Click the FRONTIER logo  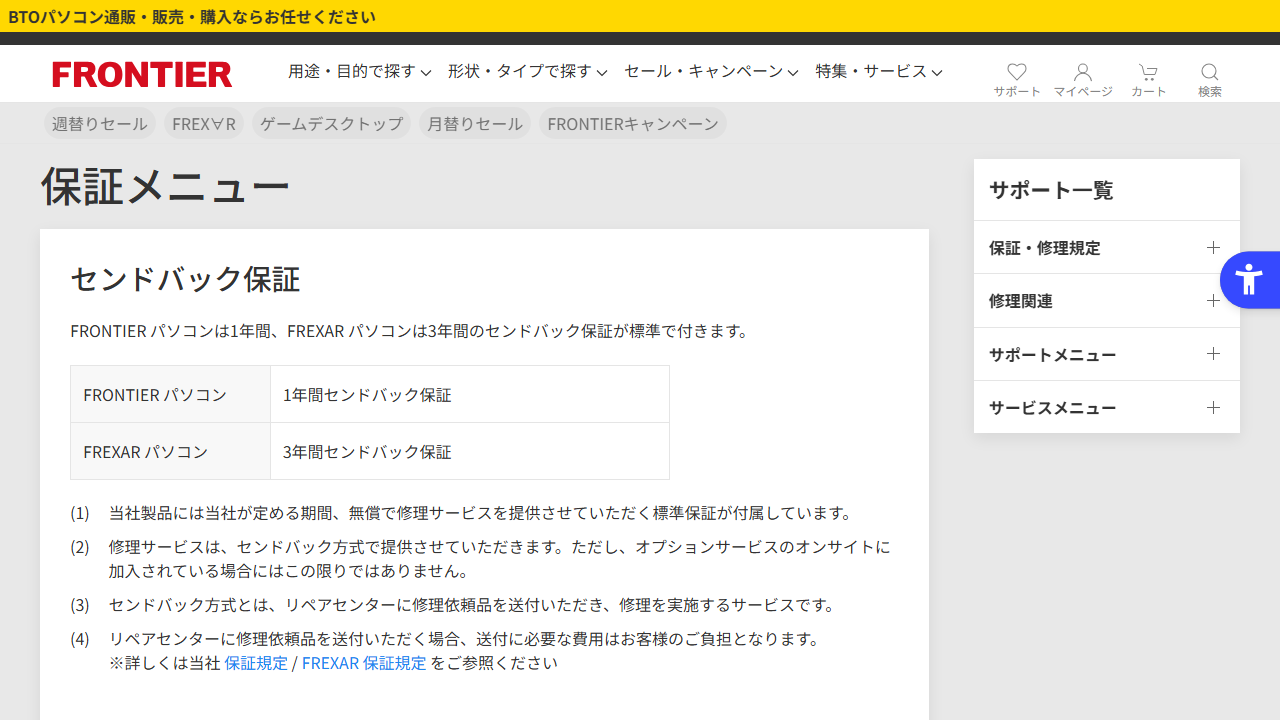142,74
